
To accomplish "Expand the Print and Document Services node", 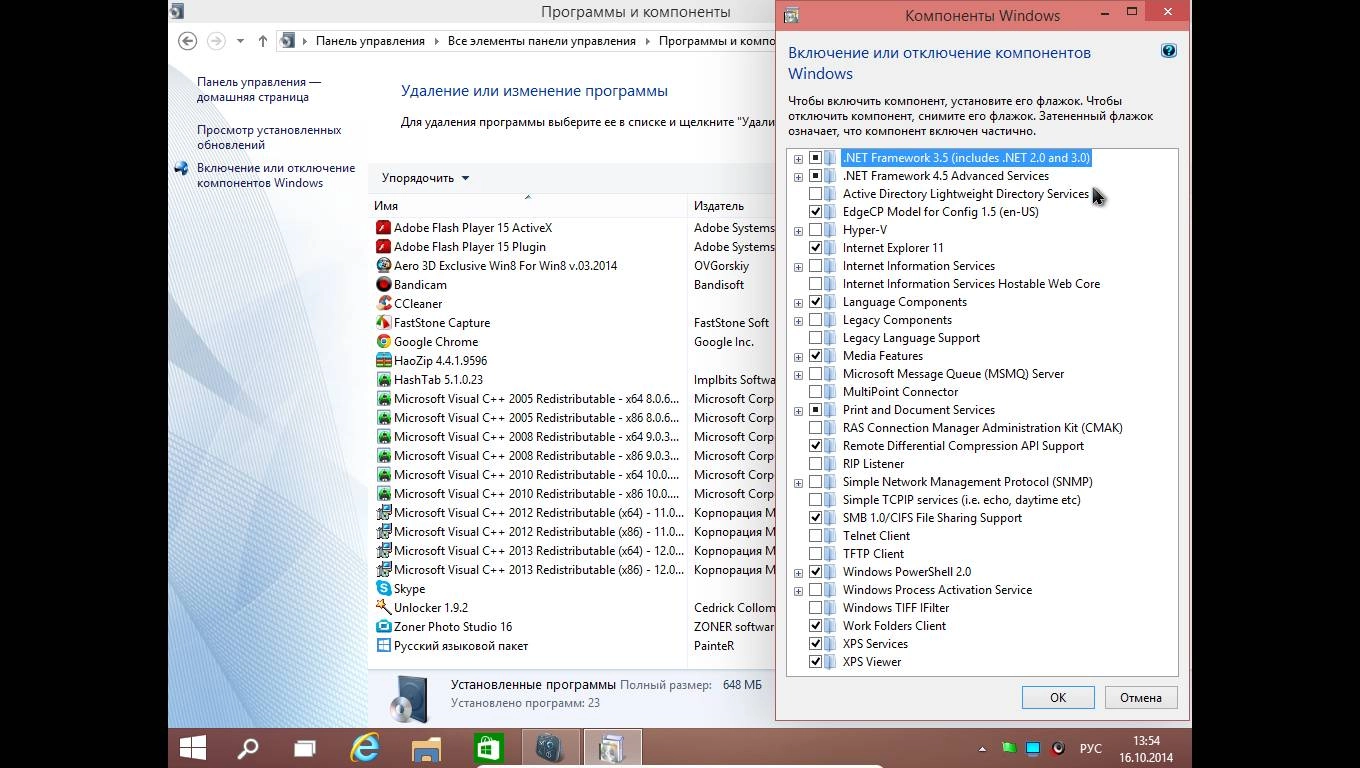I will click(x=798, y=411).
